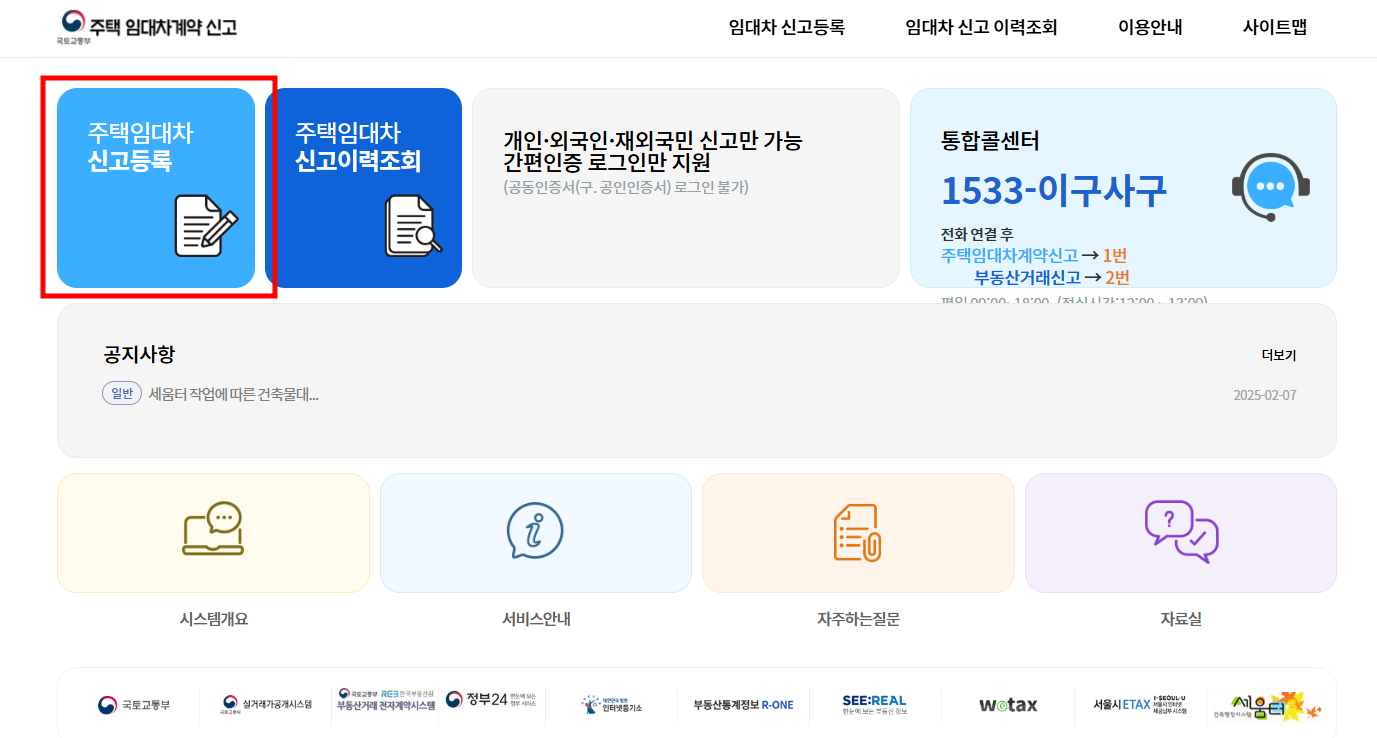Open 시스템개요 laptop chat icon card

(x=213, y=533)
